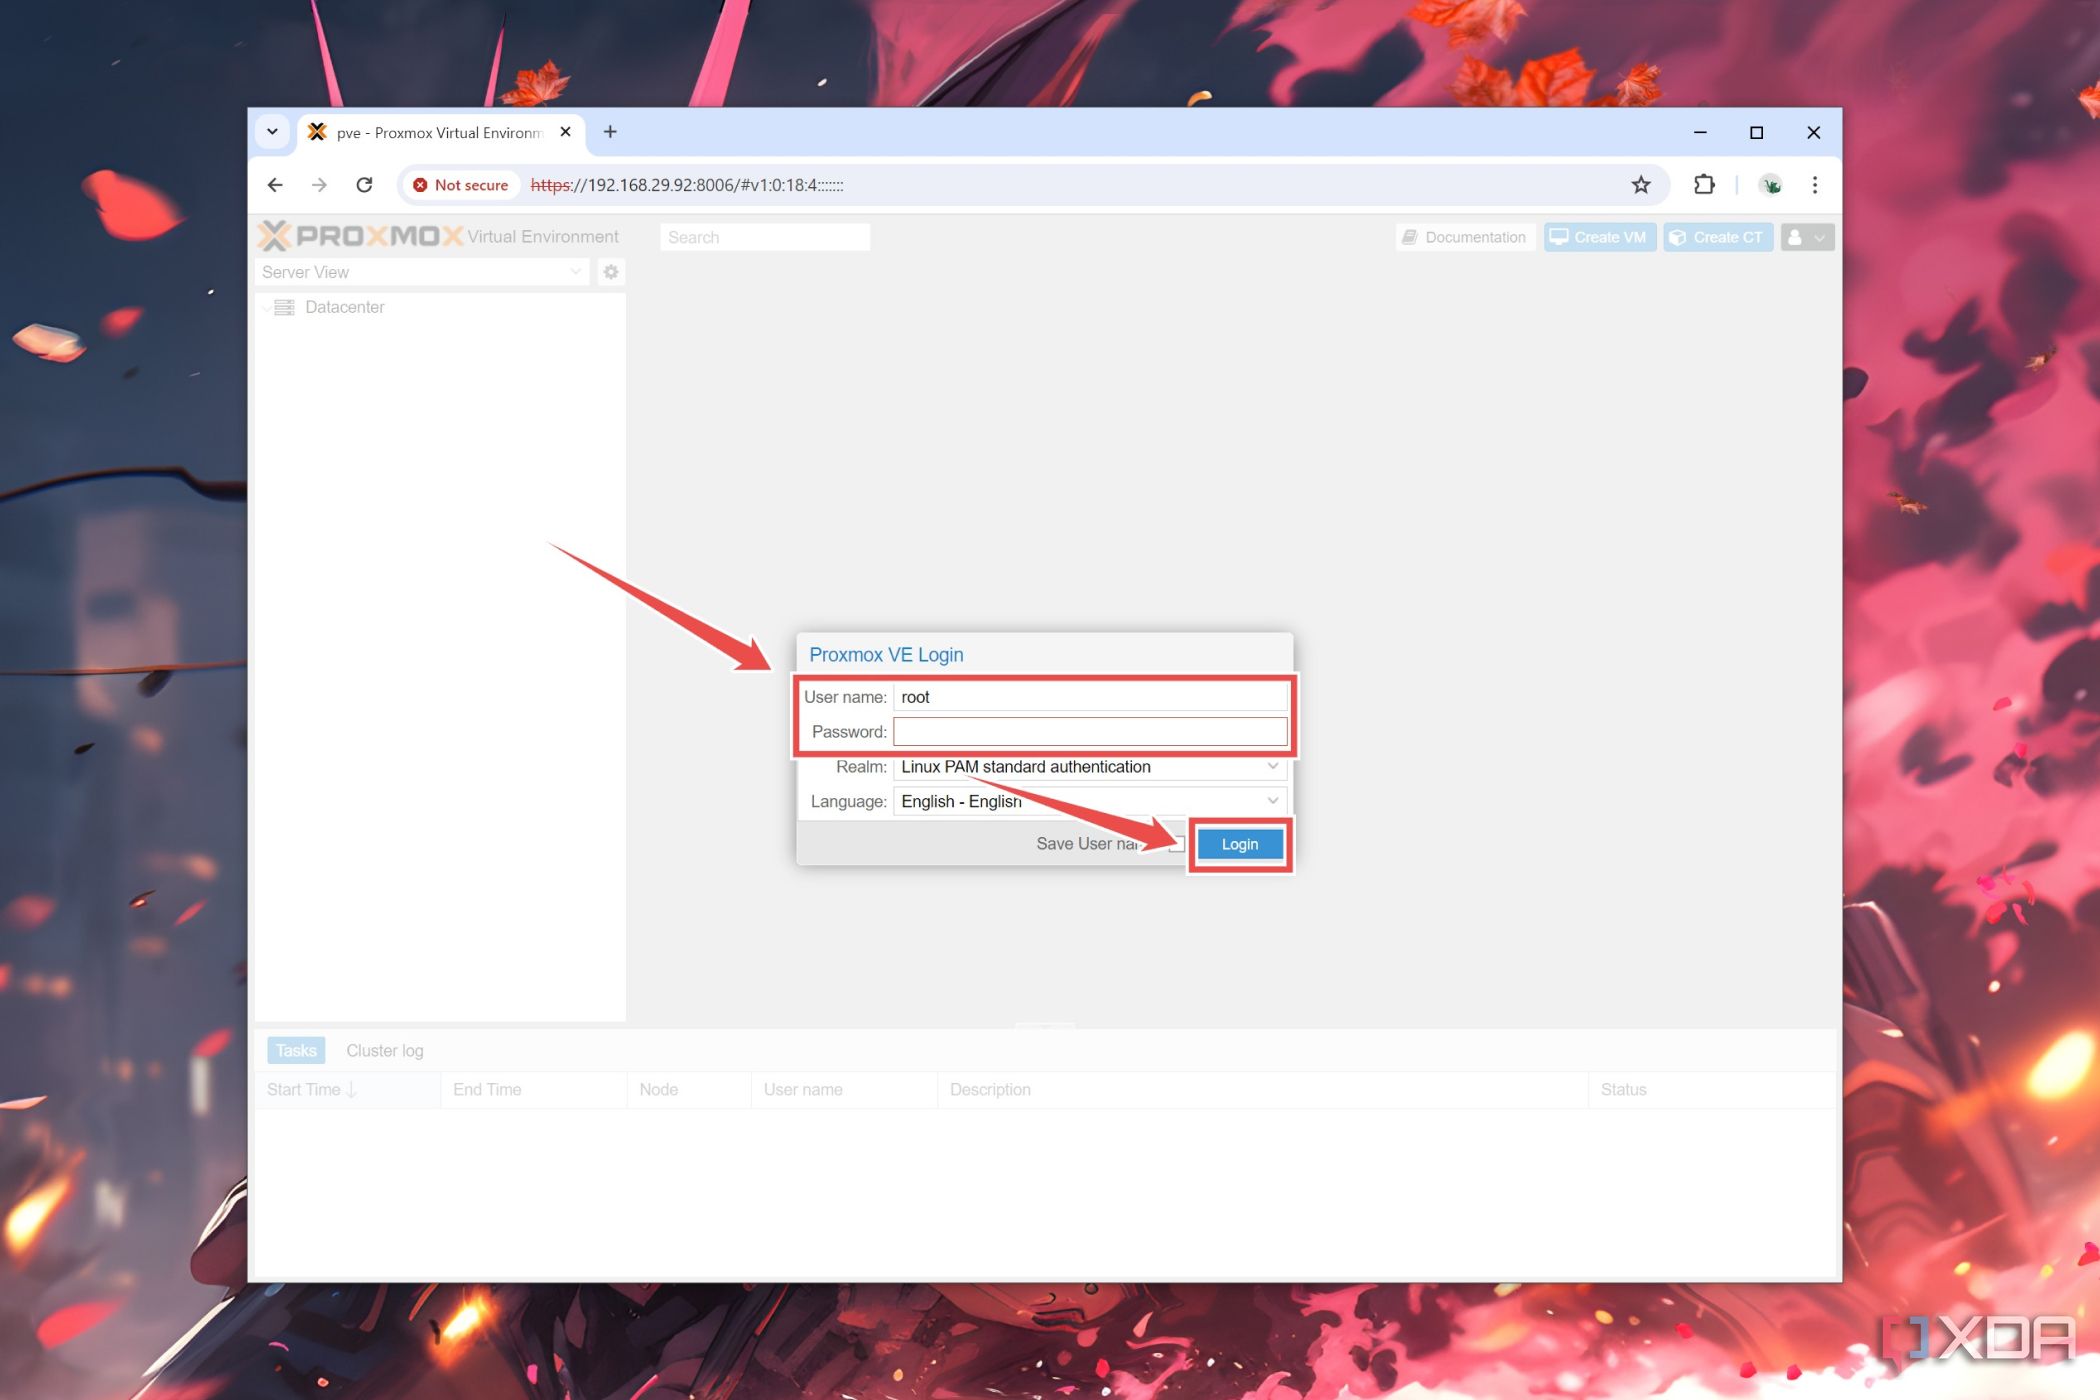Select the Cluster log tab
Viewport: 2100px width, 1400px height.
384,1048
